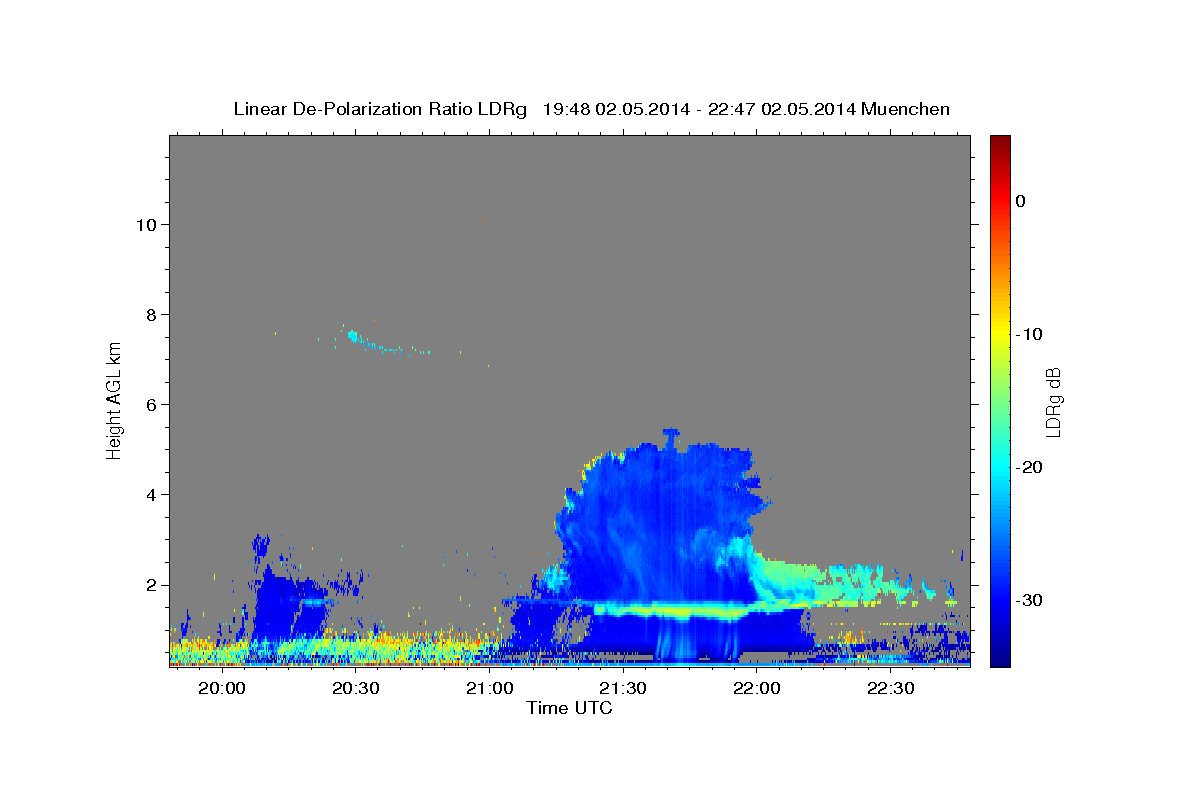Screen dimensions: 1200x800
Task: Click the time tick label '20:30'
Action: coord(356,688)
